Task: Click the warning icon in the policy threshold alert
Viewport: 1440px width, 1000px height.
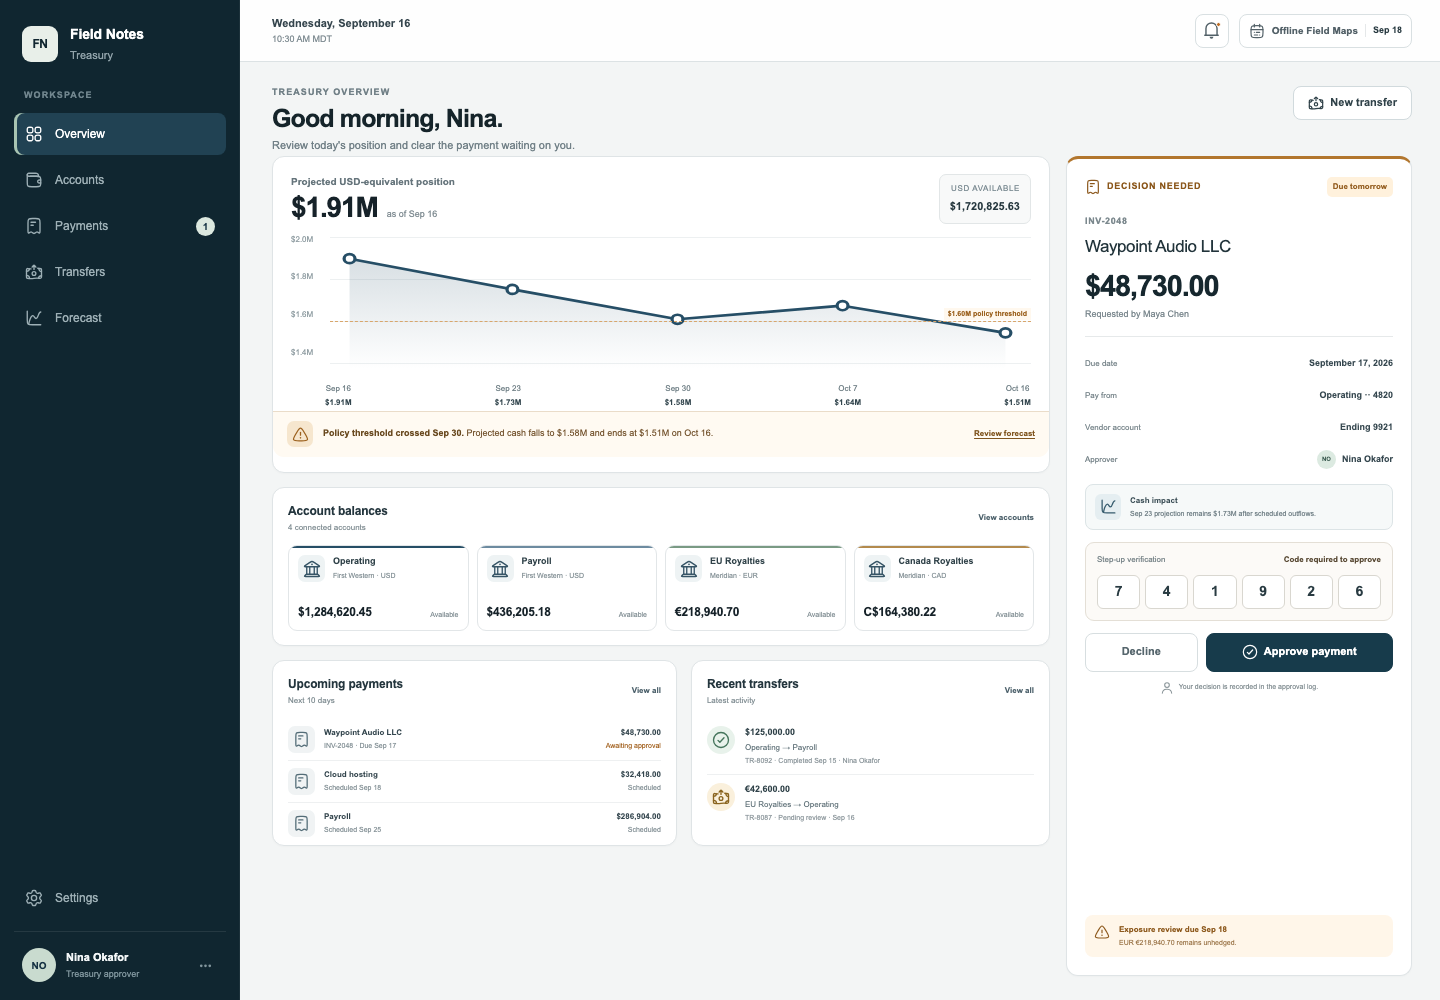Action: 300,434
